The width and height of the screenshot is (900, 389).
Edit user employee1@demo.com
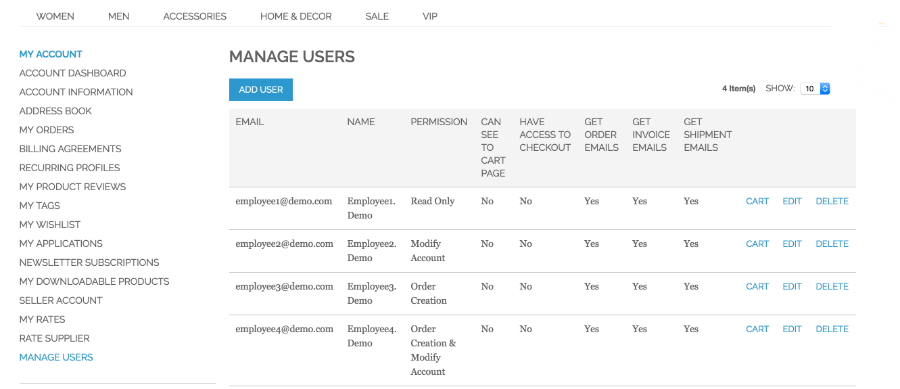click(792, 201)
